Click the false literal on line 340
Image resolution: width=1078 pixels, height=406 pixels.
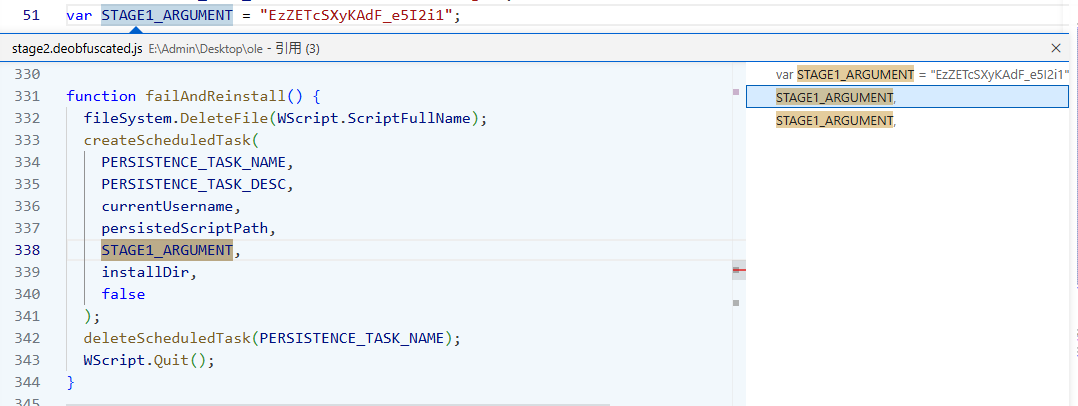pyautogui.click(x=123, y=294)
